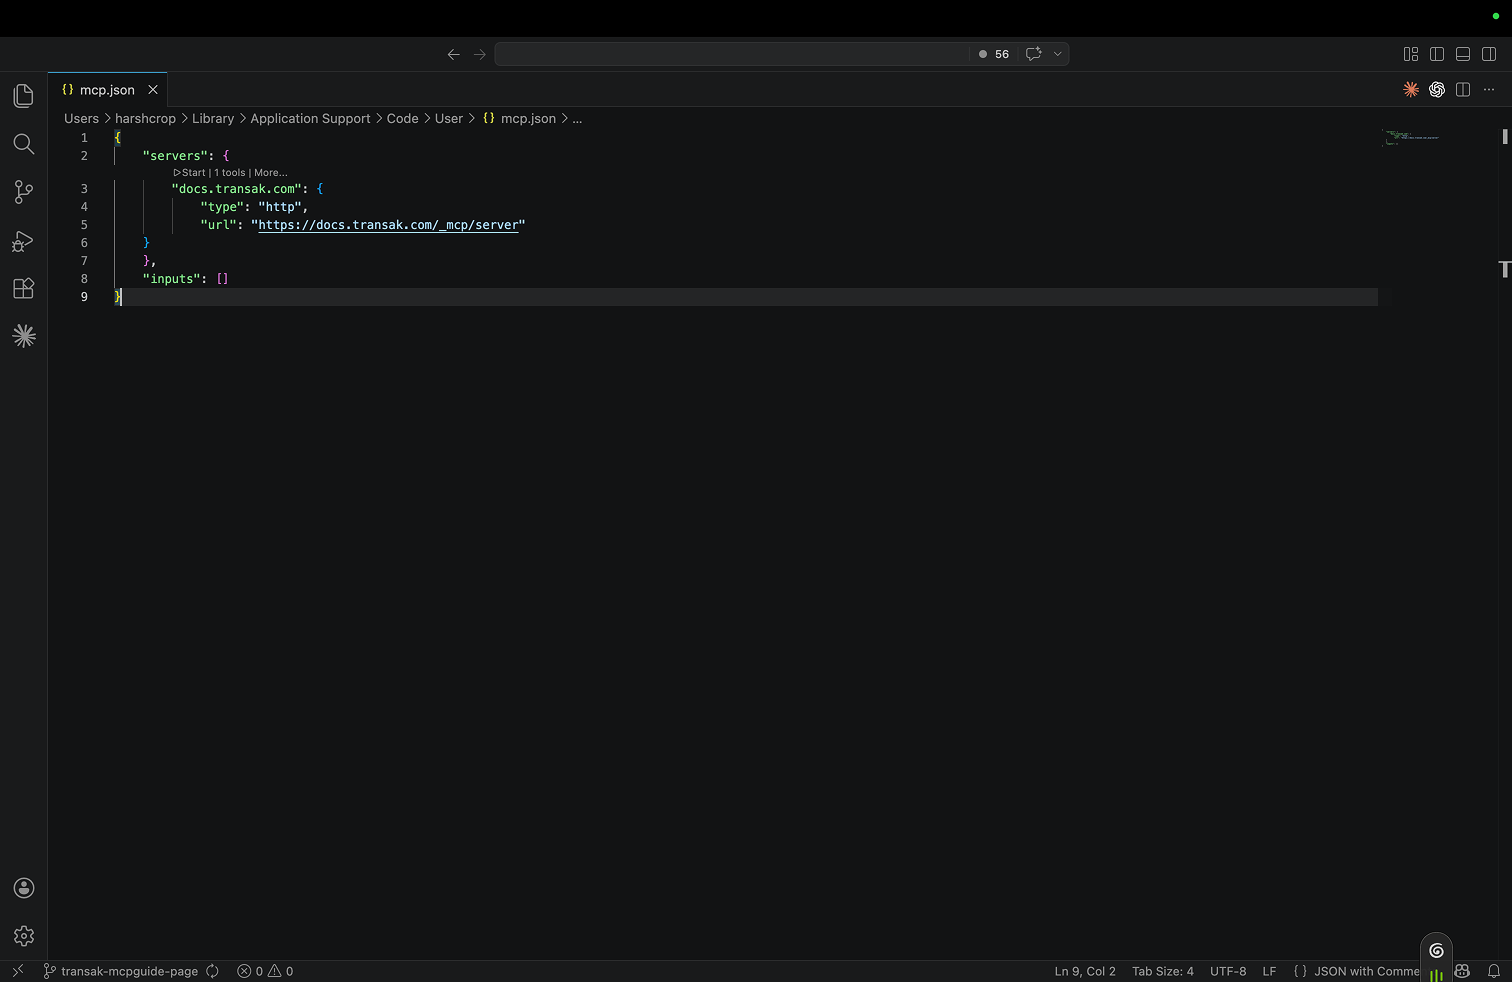Open the Search view

pos(23,143)
